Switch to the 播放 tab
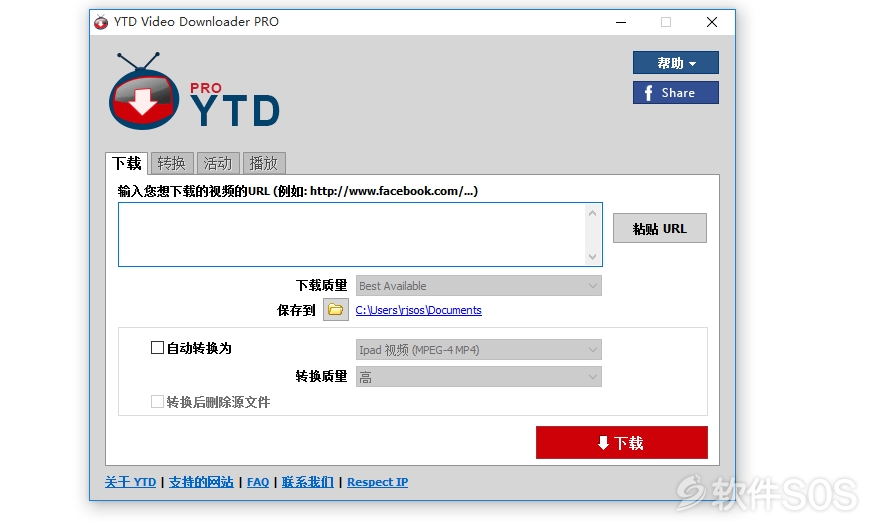 pyautogui.click(x=264, y=163)
